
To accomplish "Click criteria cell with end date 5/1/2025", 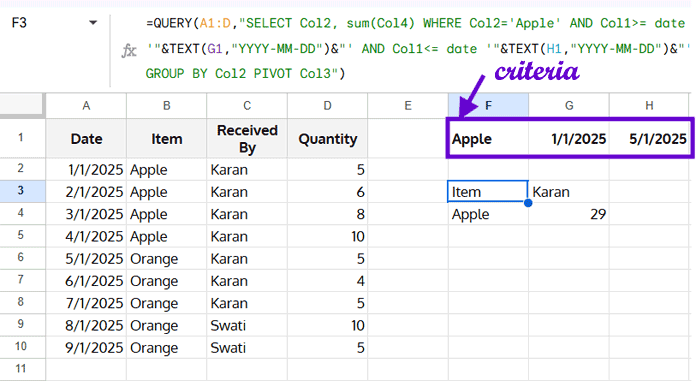I will [650, 139].
